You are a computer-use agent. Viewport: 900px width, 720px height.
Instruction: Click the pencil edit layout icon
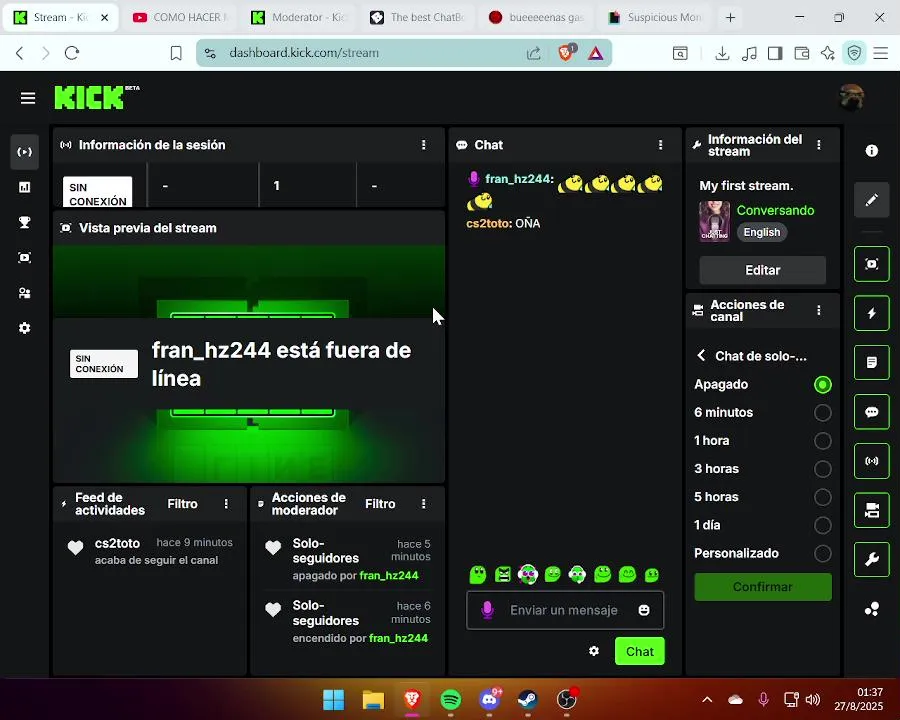(871, 200)
